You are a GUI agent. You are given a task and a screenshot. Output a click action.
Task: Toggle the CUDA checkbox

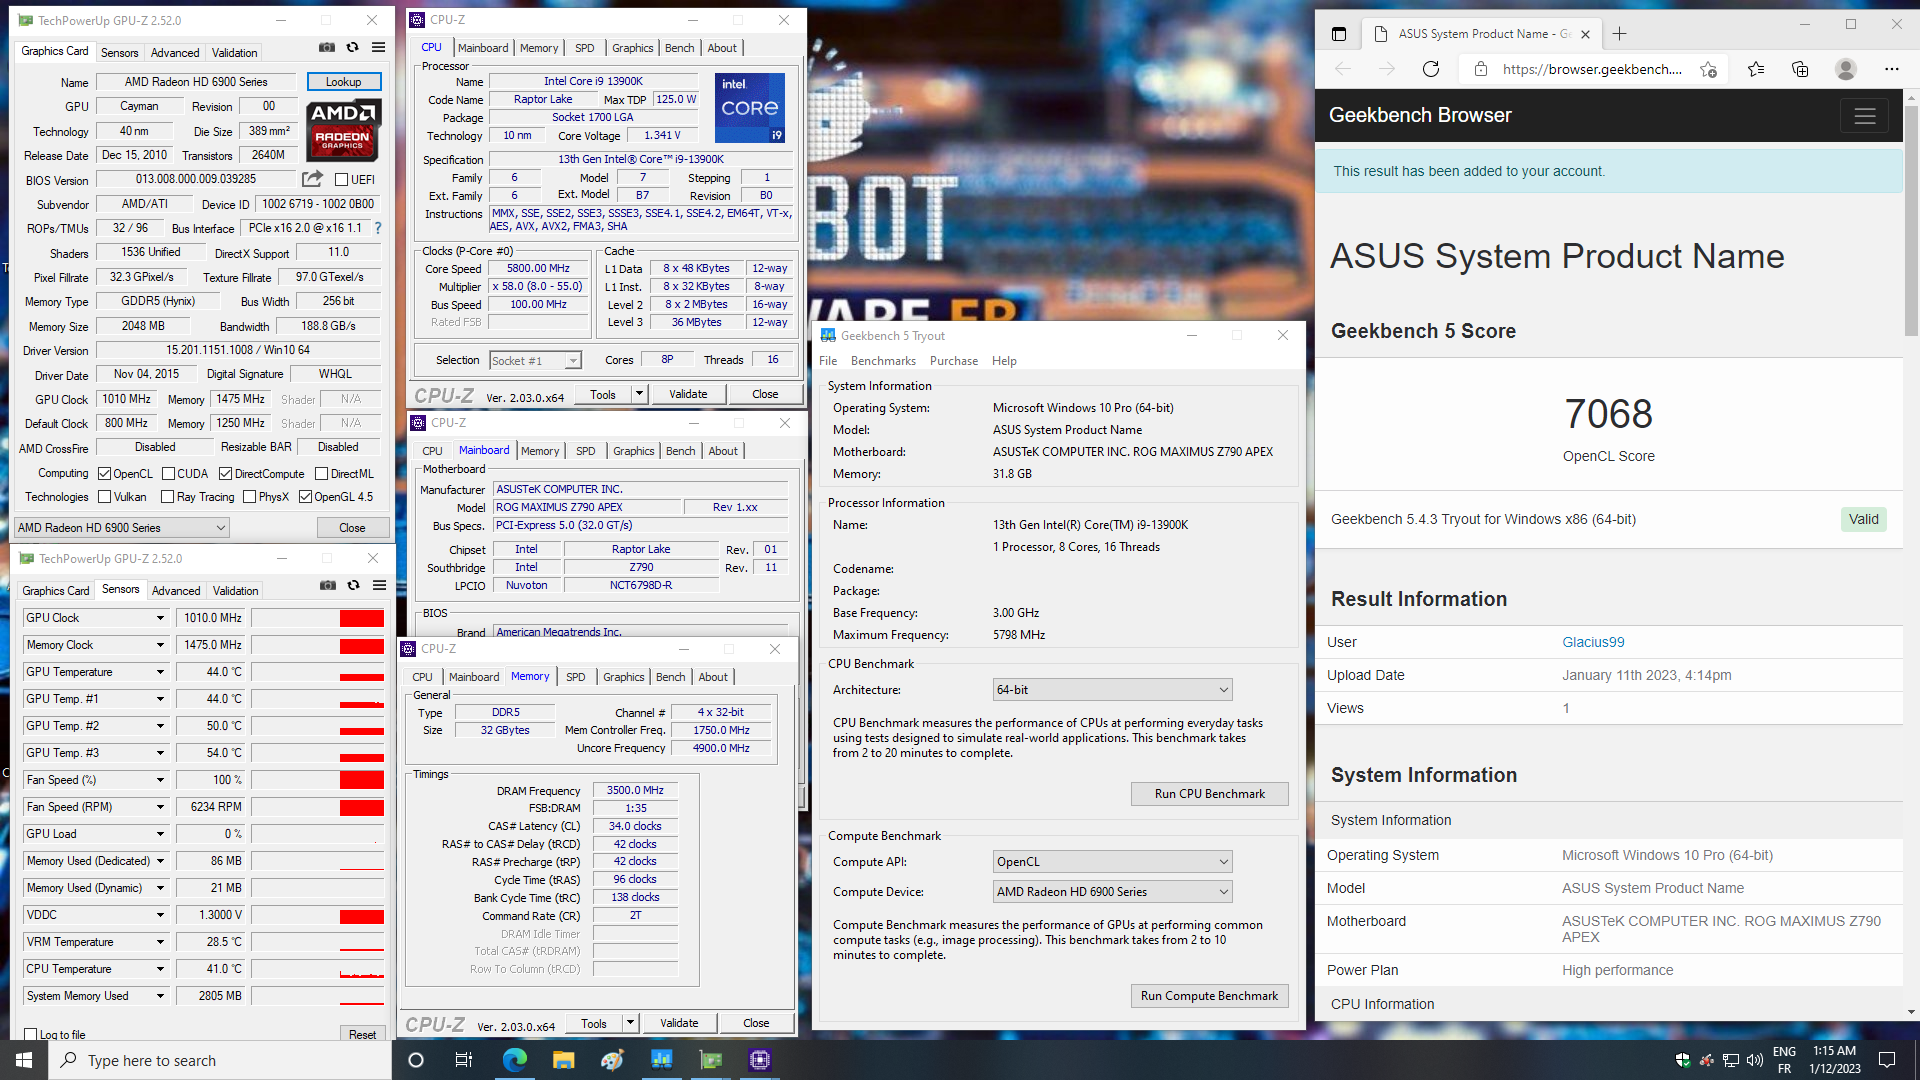168,474
